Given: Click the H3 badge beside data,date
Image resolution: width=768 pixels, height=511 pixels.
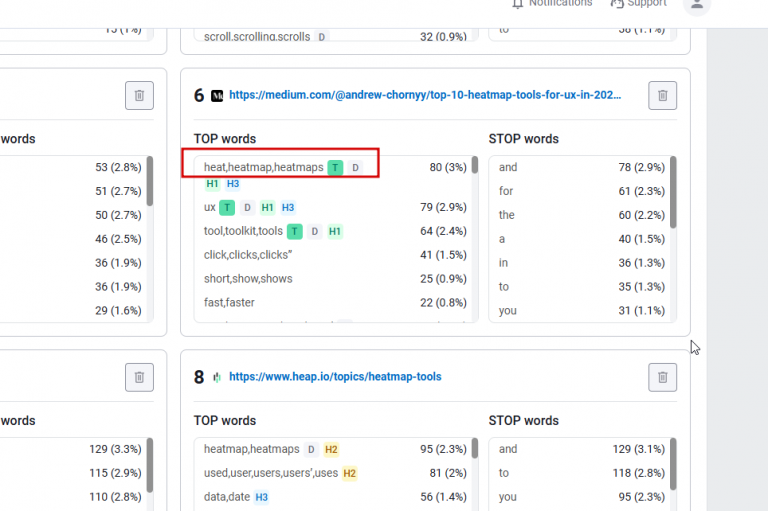Looking at the screenshot, I should (262, 497).
